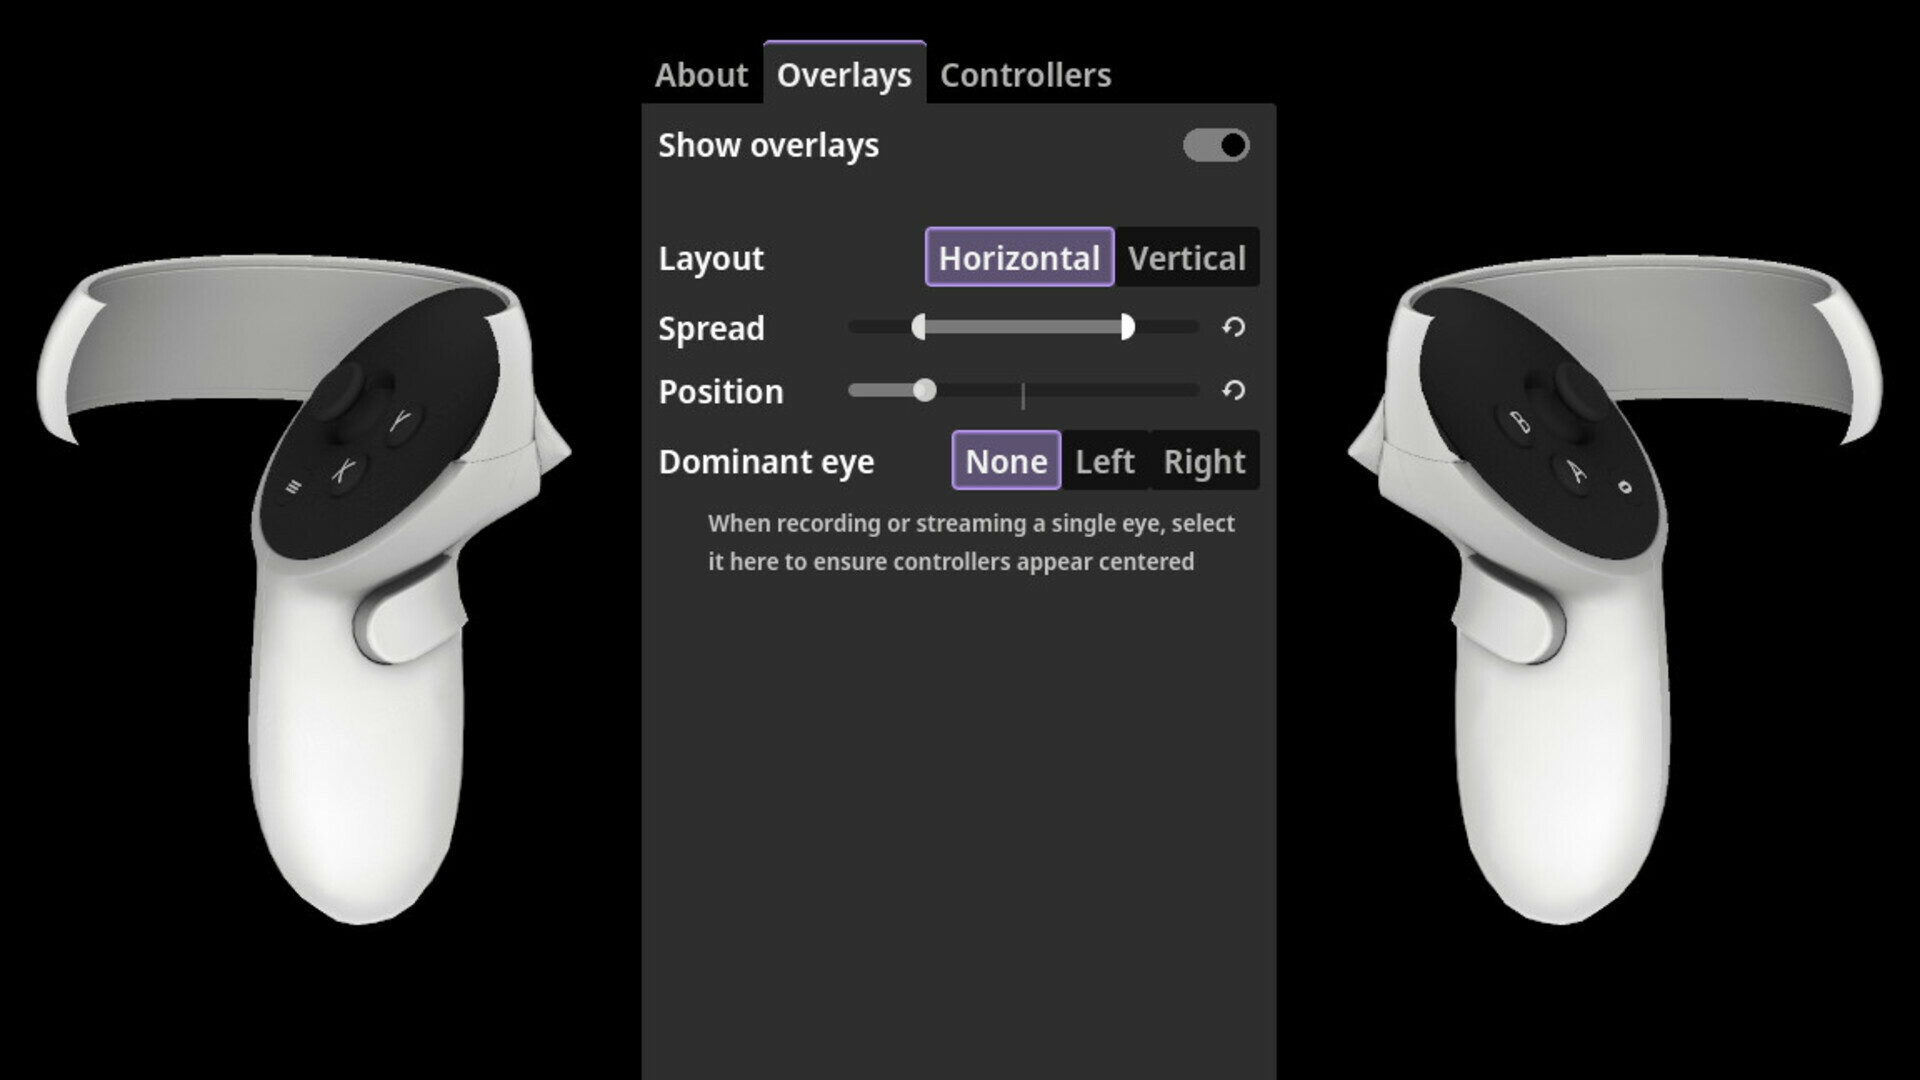Click the Spread slider right handle
Viewport: 1920px width, 1080px height.
click(x=1127, y=327)
